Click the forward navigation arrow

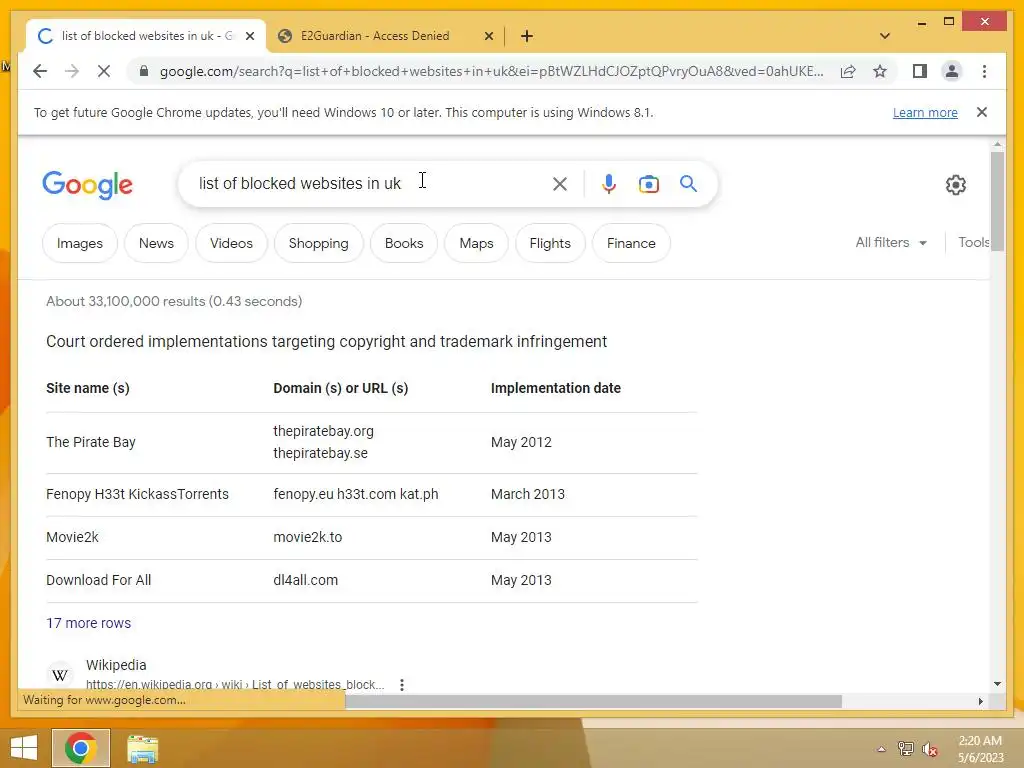coord(72,71)
